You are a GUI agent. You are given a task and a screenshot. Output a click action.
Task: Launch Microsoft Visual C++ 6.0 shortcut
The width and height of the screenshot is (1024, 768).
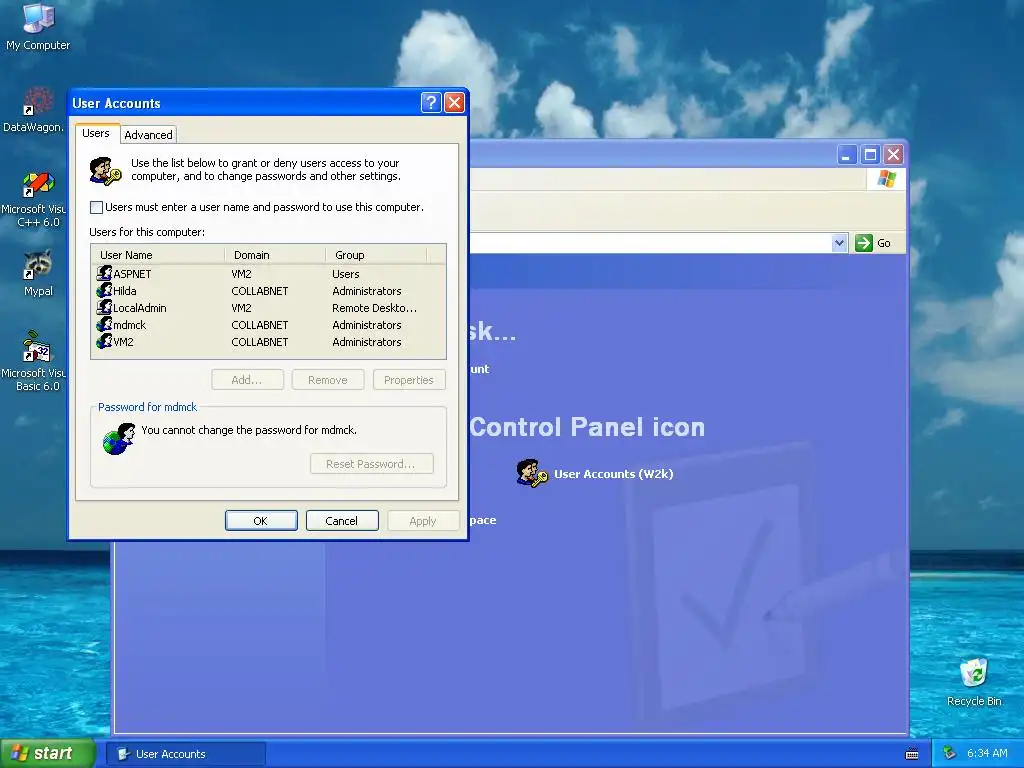[x=34, y=199]
